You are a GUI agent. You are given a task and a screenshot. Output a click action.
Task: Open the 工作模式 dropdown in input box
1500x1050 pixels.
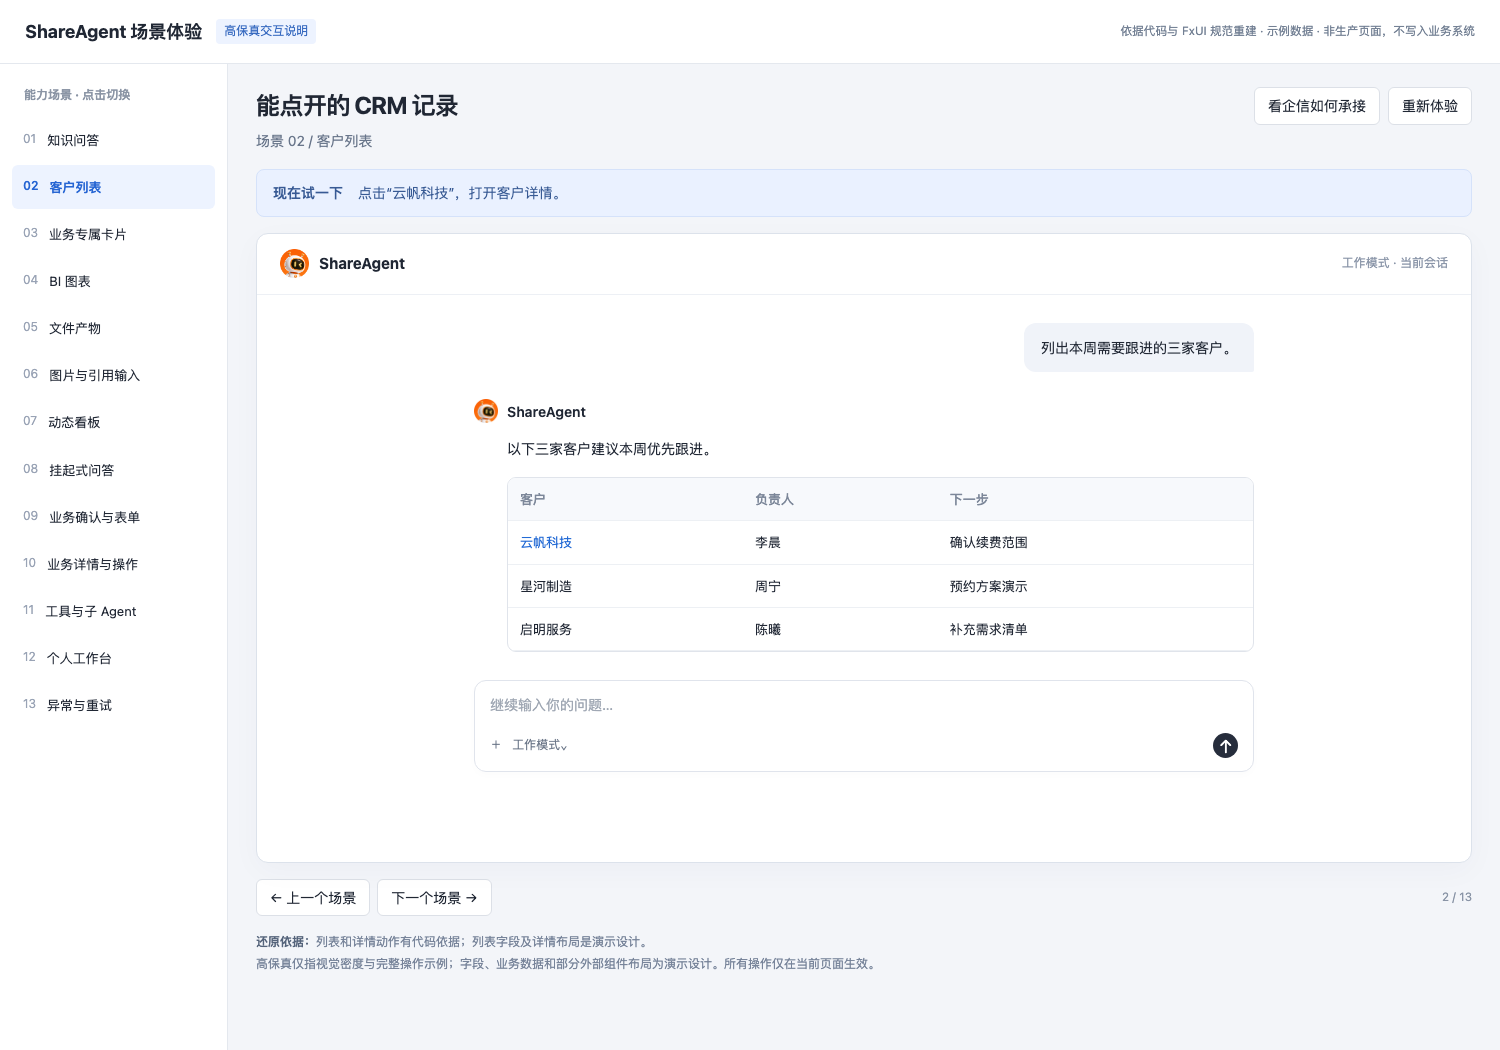pyautogui.click(x=540, y=745)
